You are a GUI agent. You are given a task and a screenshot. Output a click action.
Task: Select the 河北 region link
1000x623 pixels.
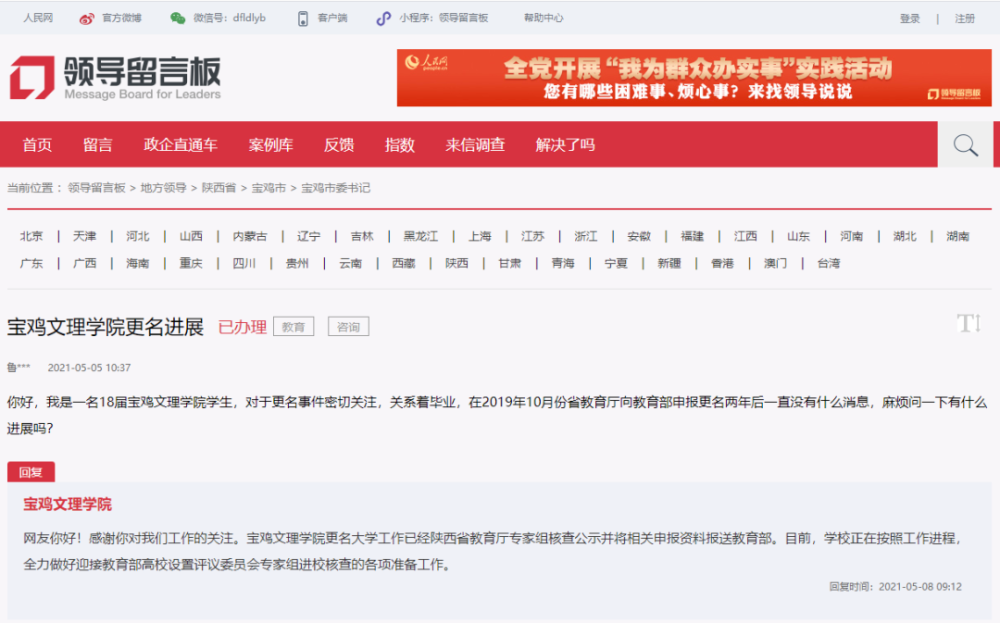(x=138, y=237)
